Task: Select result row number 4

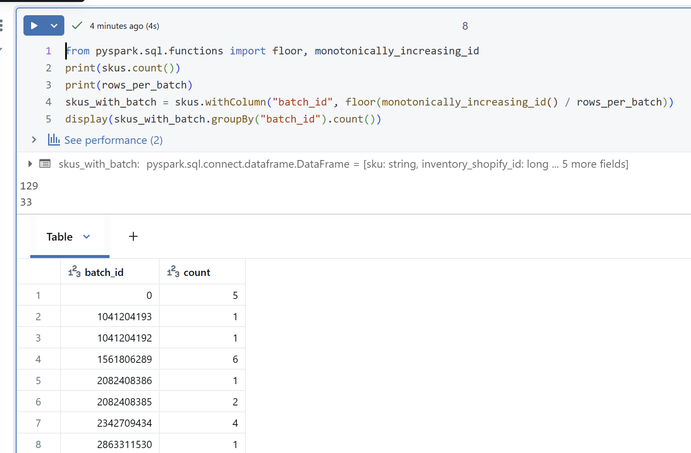Action: pyautogui.click(x=37, y=357)
